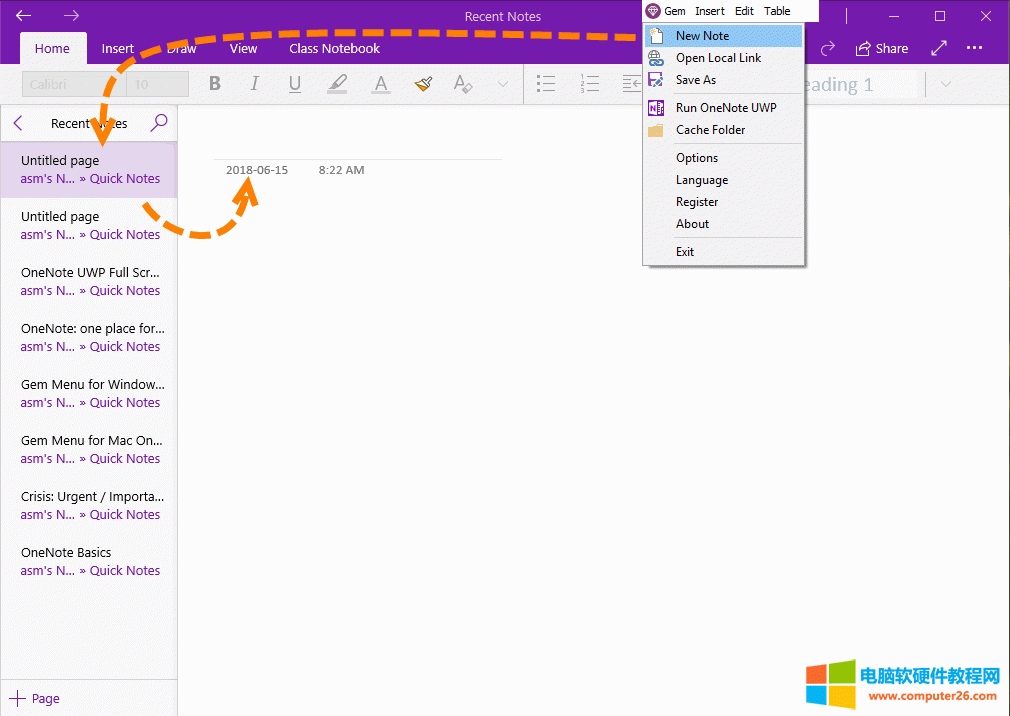Select the OneNote Basics page in sidebar
1010x716 pixels.
click(x=66, y=552)
